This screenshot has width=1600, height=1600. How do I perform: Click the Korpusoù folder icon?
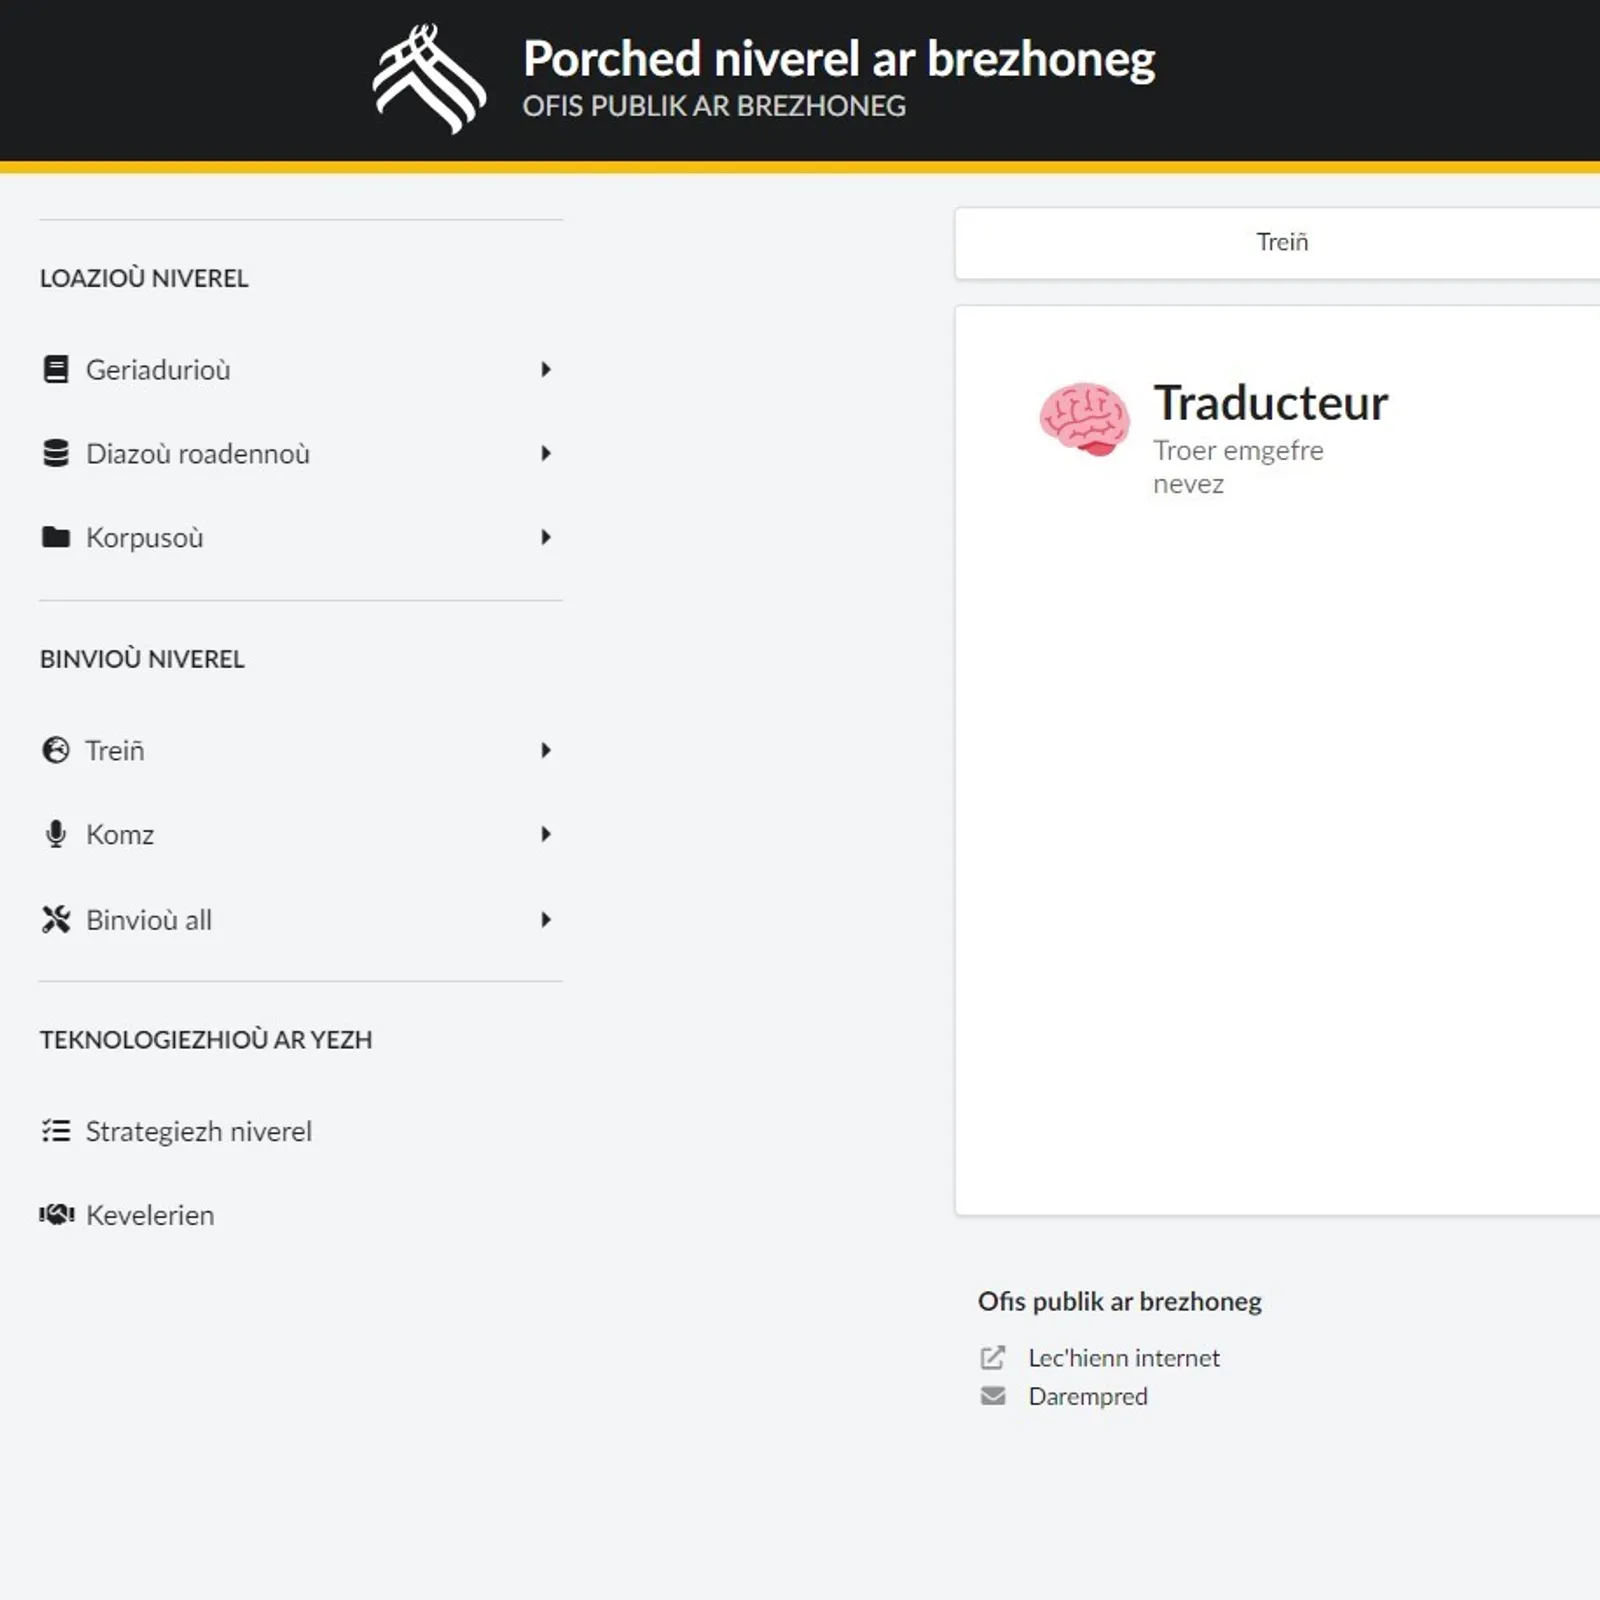click(56, 538)
